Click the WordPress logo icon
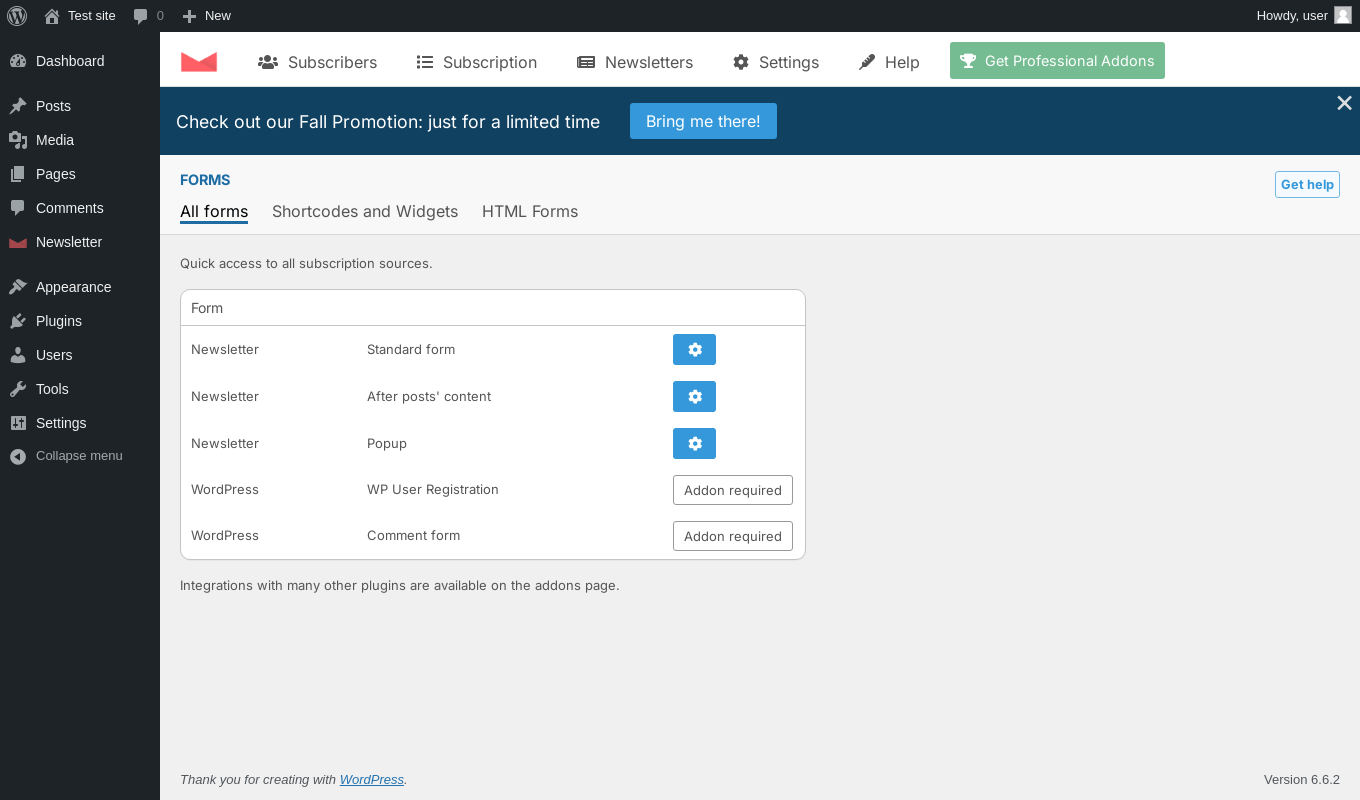 click(17, 15)
